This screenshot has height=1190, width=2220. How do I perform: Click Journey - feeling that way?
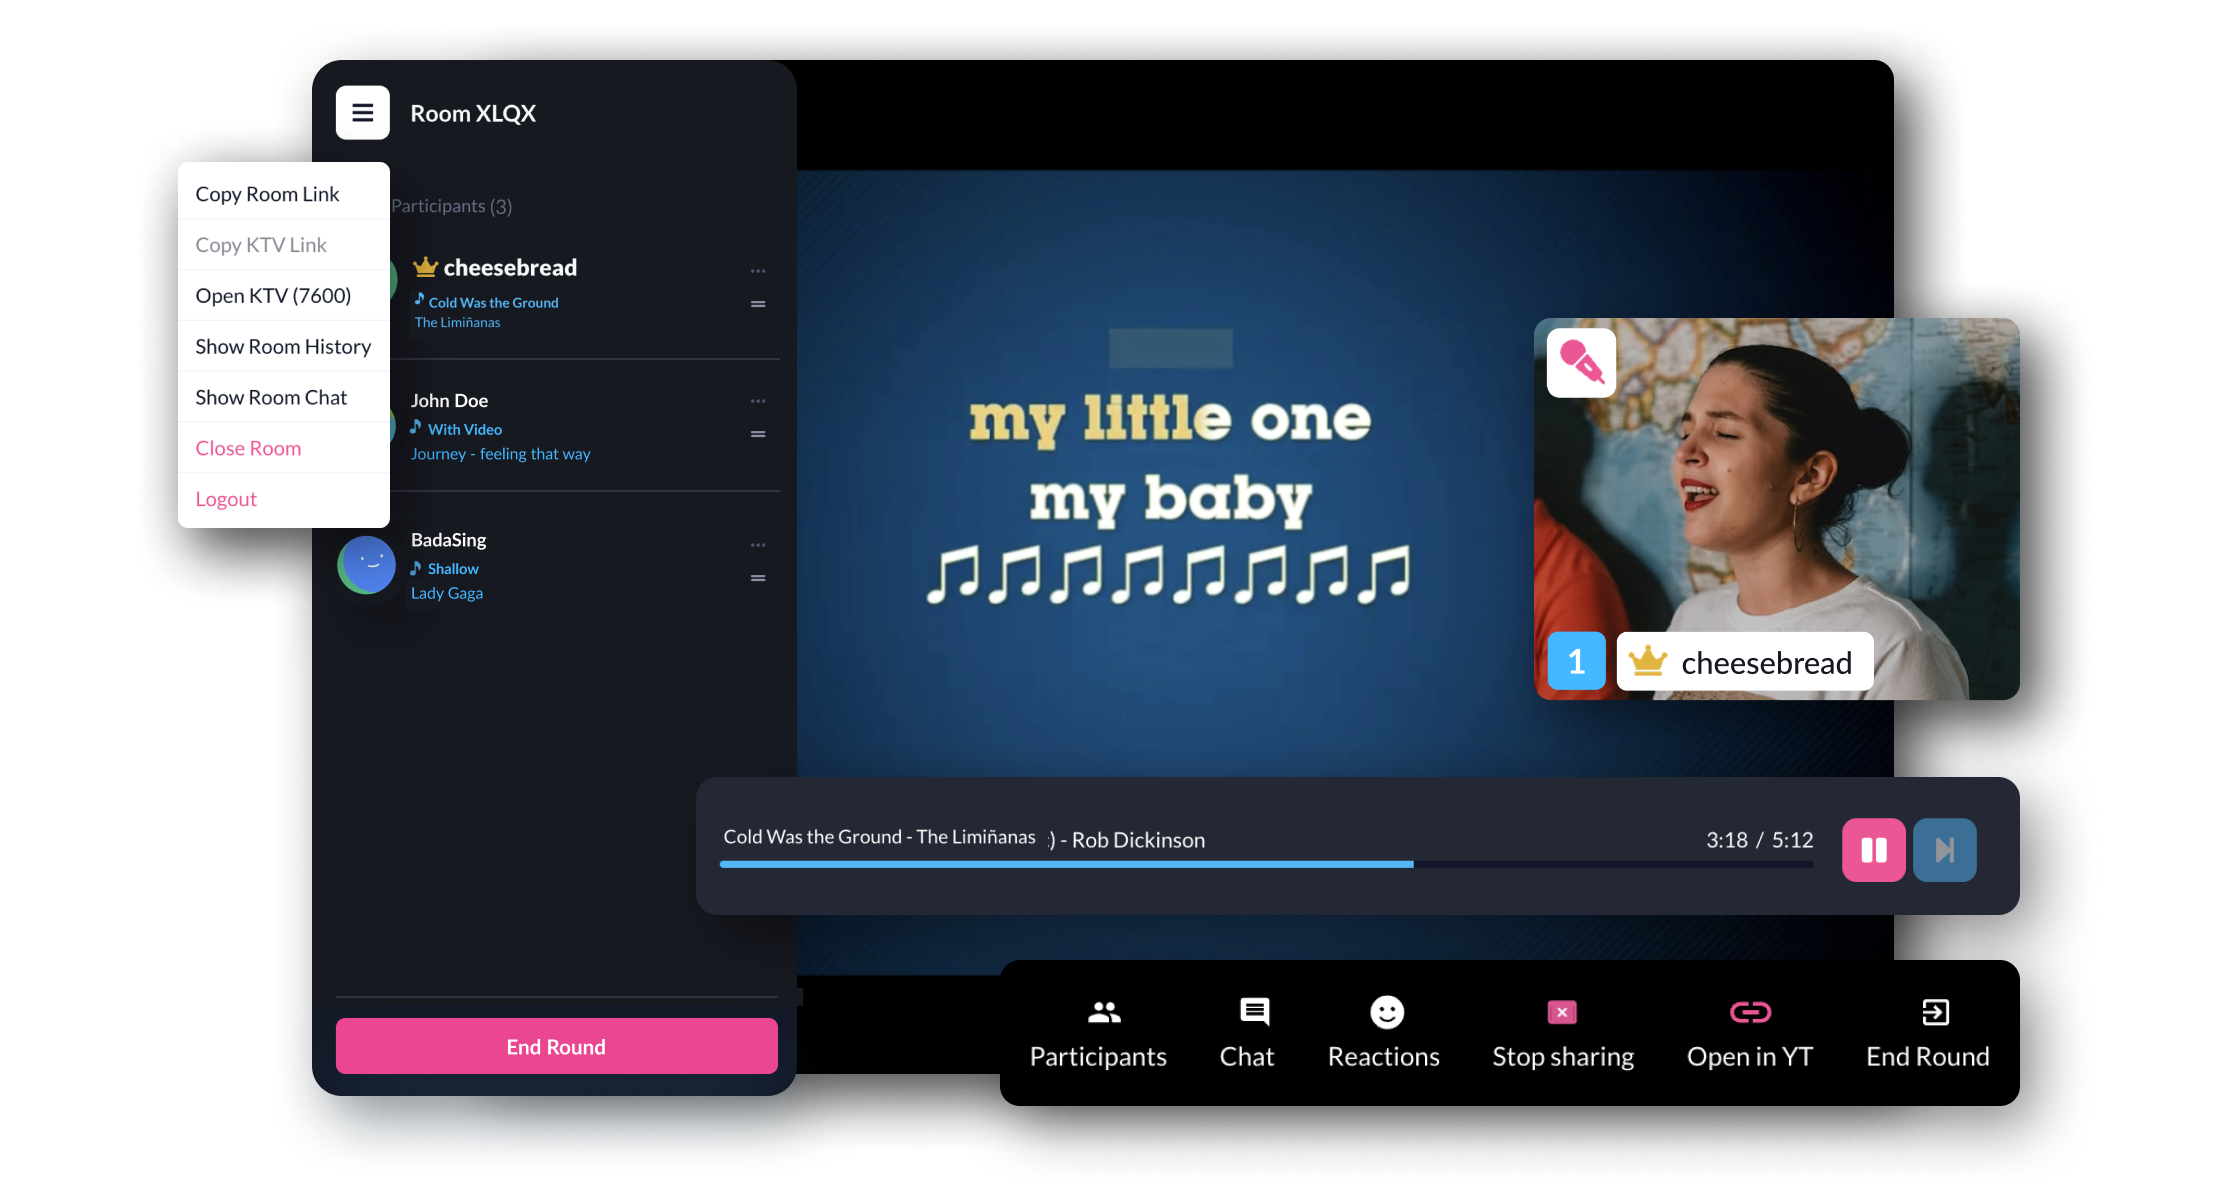[500, 454]
